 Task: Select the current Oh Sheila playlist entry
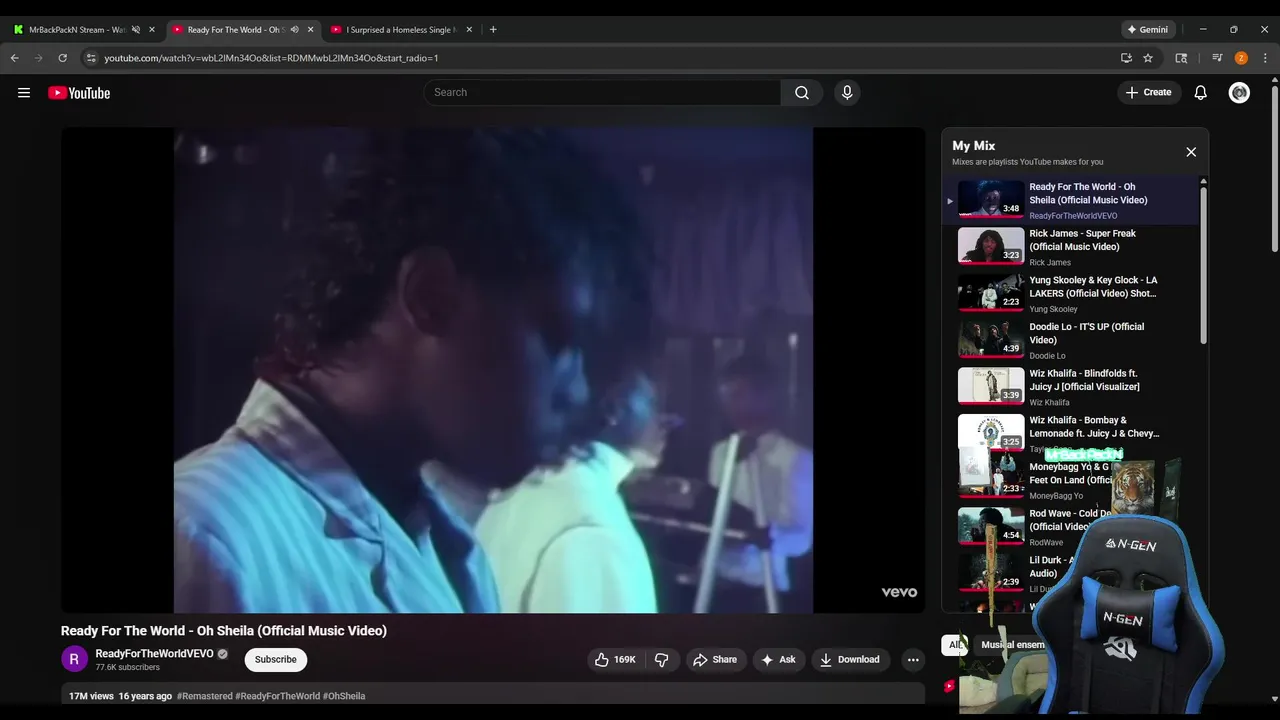point(1070,200)
